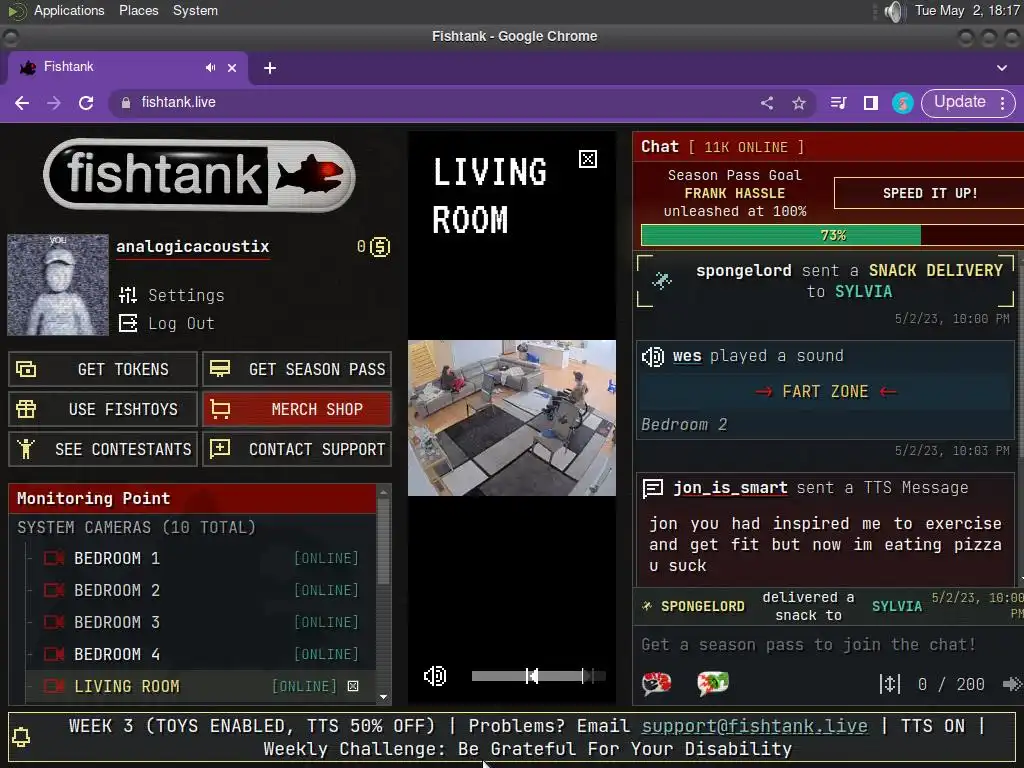1024x768 pixels.
Task: Open Chrome three-dot menu
Action: (1002, 103)
